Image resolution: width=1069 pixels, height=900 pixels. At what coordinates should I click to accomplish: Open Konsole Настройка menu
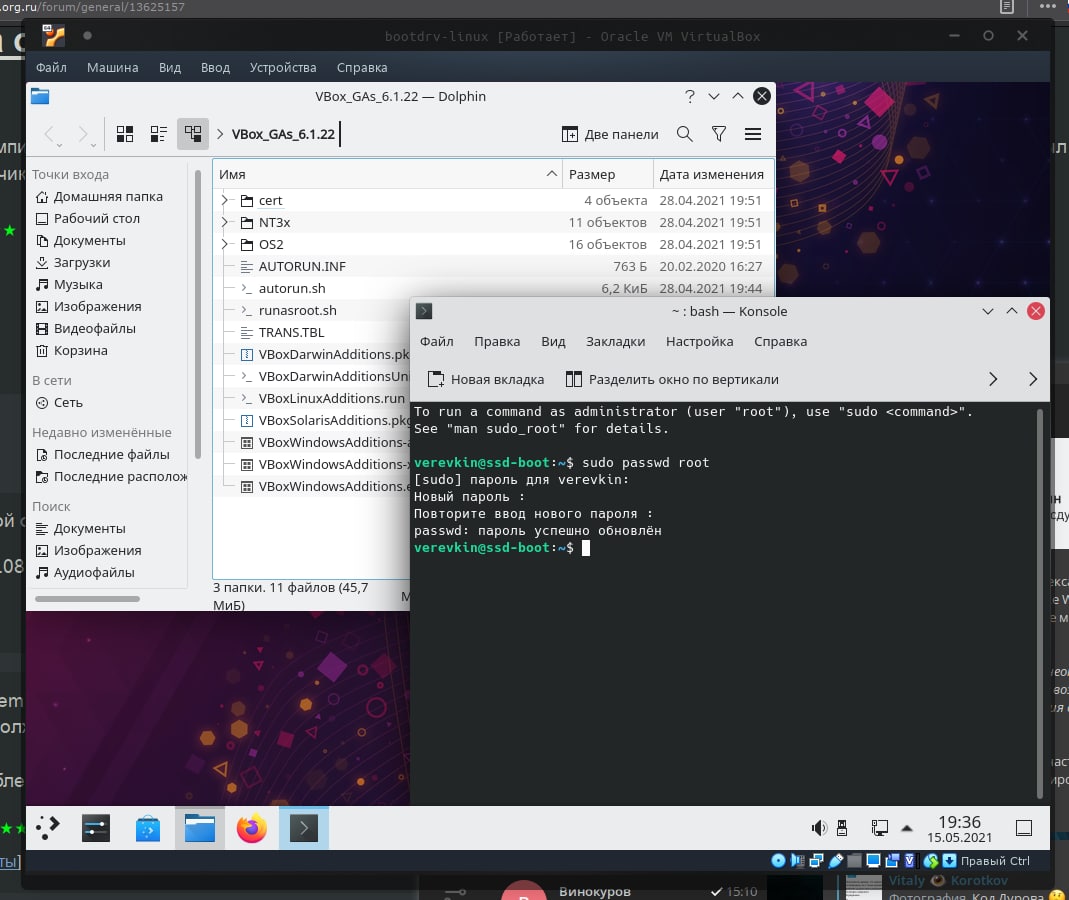point(699,342)
